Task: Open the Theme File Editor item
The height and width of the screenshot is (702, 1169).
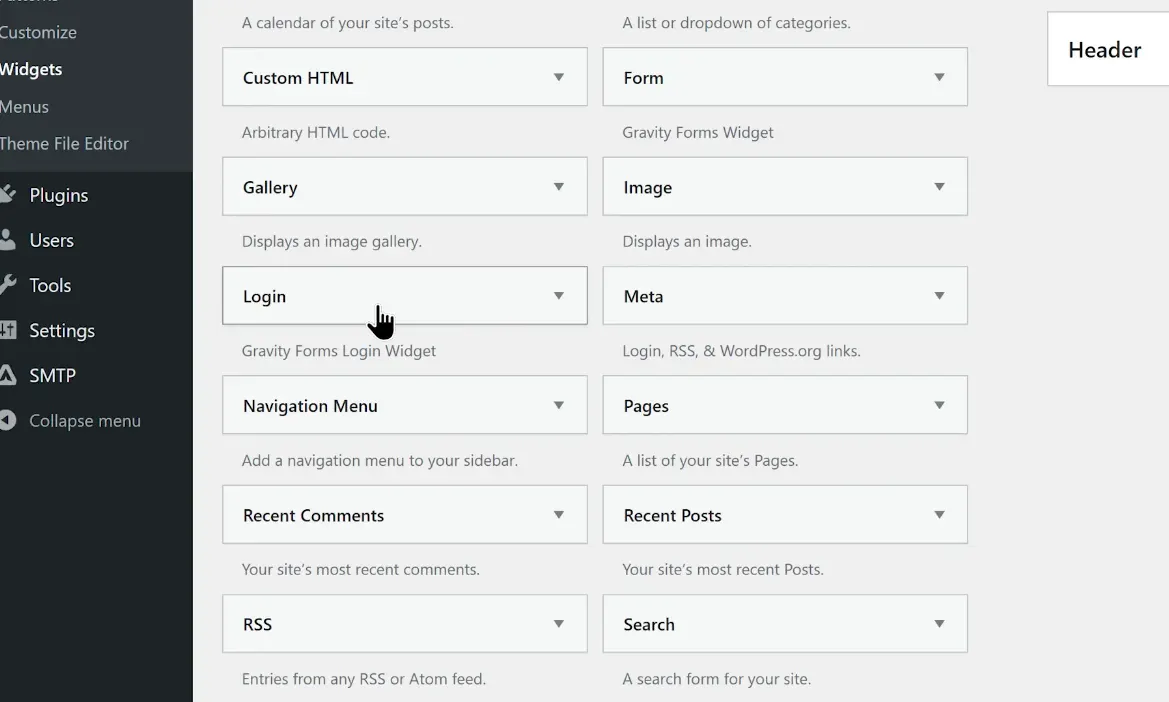Action: click(x=64, y=143)
